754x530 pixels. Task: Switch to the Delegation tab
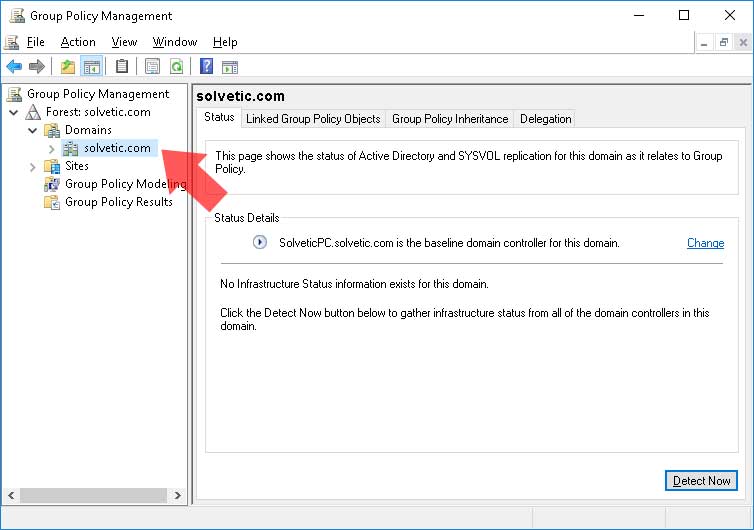[x=546, y=119]
